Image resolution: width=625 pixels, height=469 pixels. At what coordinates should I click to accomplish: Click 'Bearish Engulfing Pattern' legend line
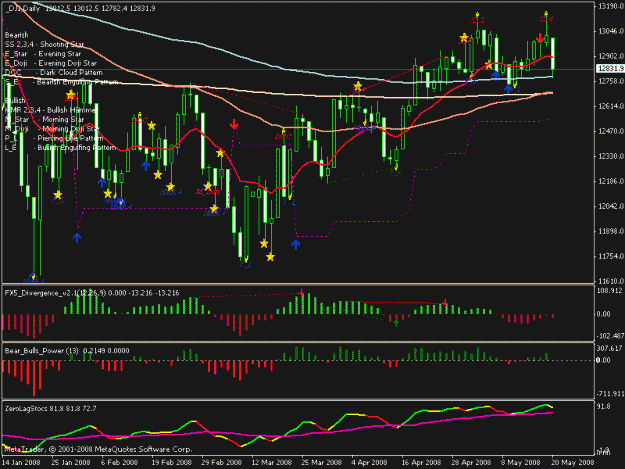tap(62, 82)
